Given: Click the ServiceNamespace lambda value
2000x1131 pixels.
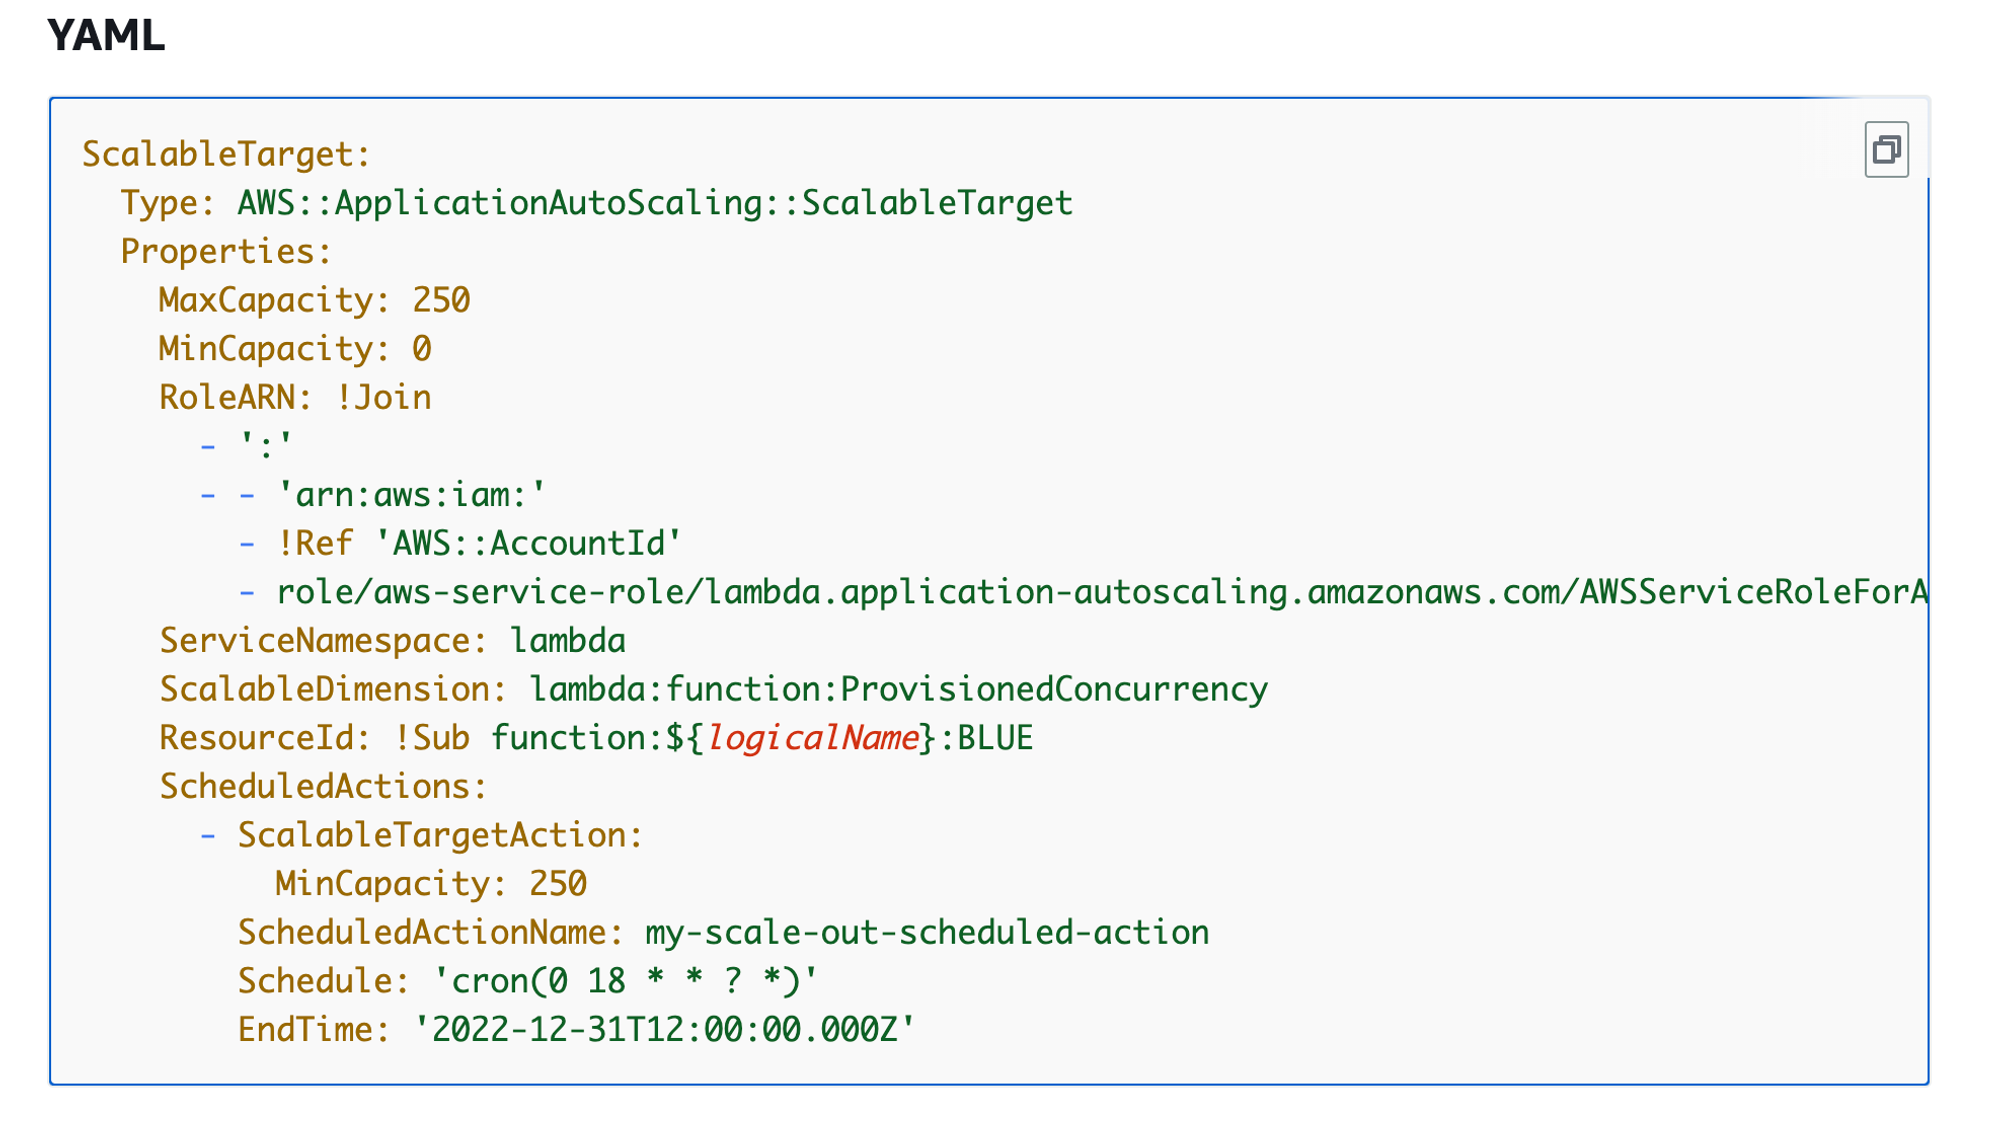Looking at the screenshot, I should (567, 641).
